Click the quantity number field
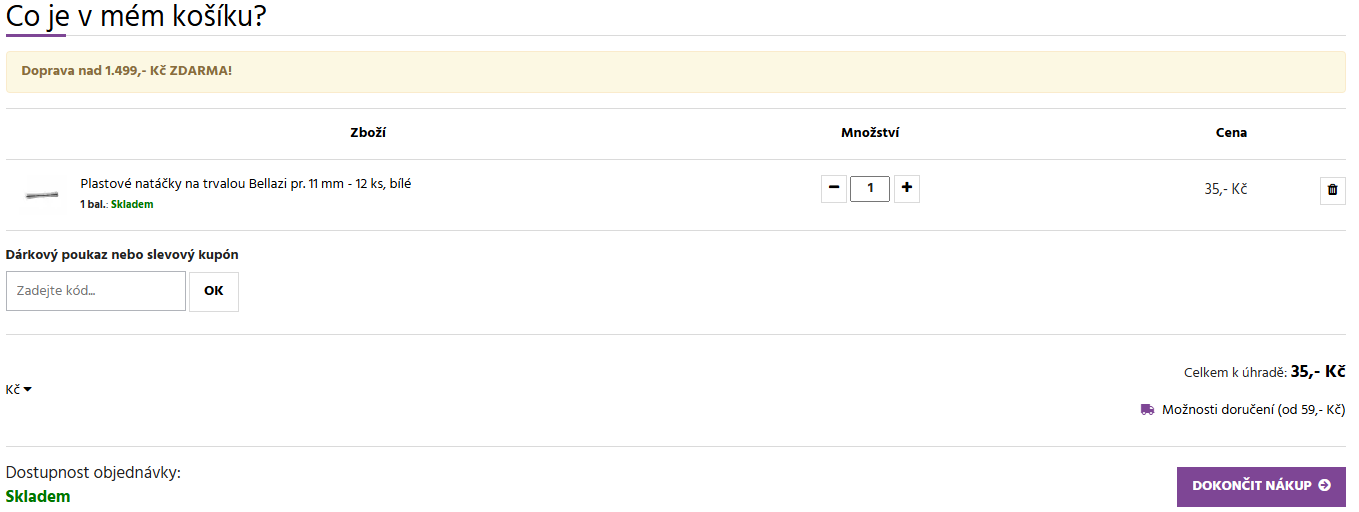The width and height of the screenshot is (1359, 512). point(870,188)
